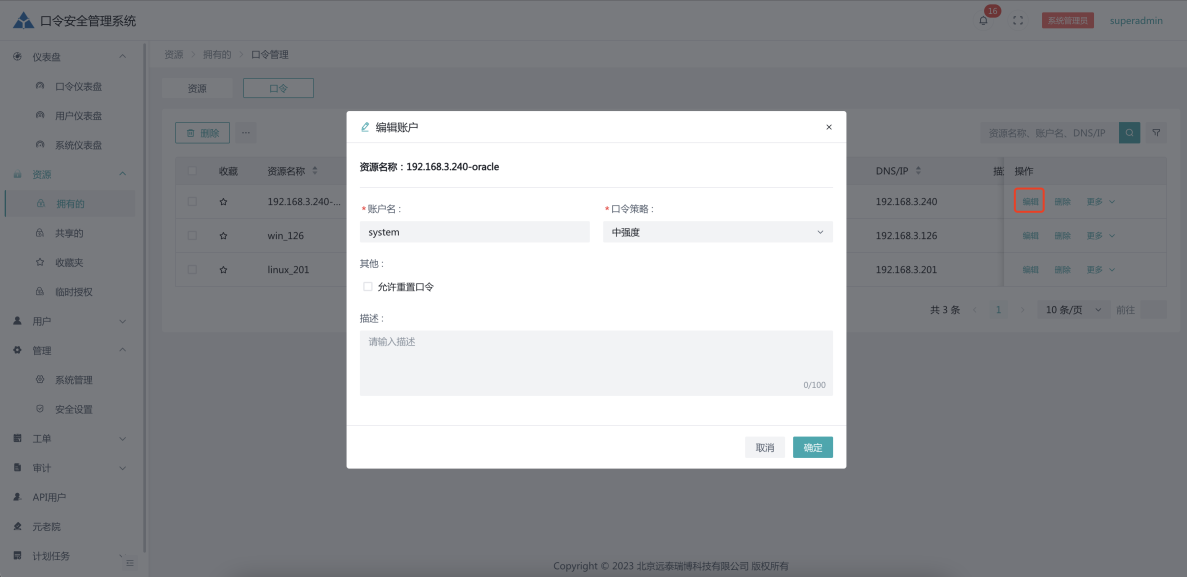
Task: Star the linux_201 resource as favorite
Action: [224, 270]
